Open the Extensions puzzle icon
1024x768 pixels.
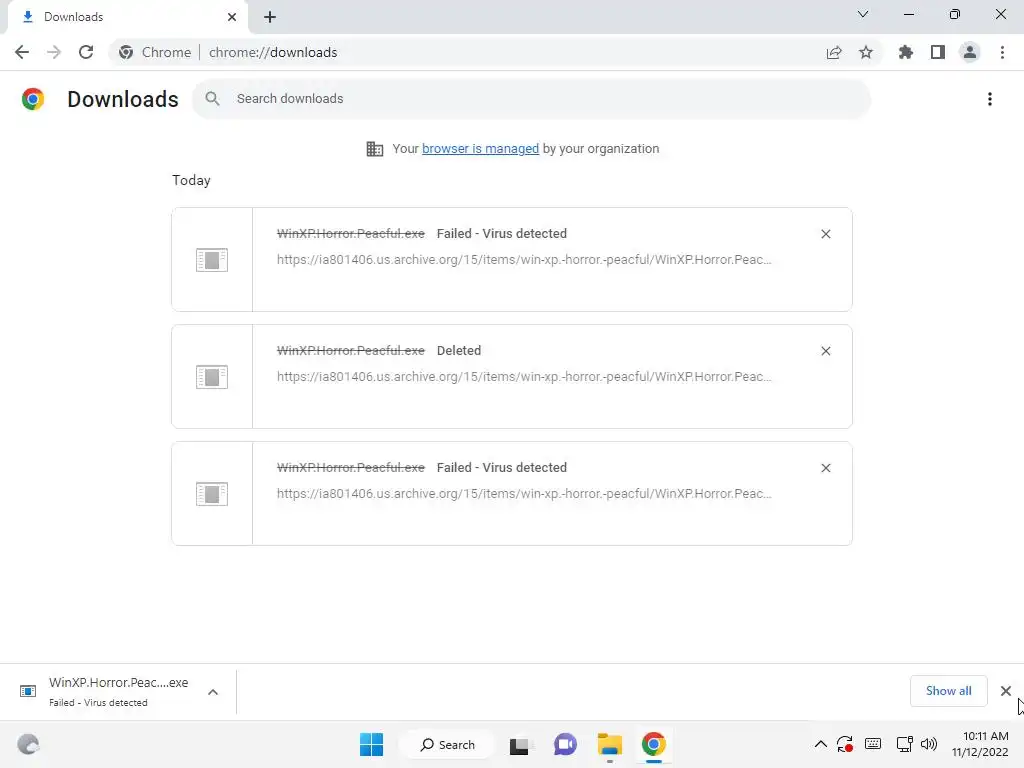coord(906,52)
